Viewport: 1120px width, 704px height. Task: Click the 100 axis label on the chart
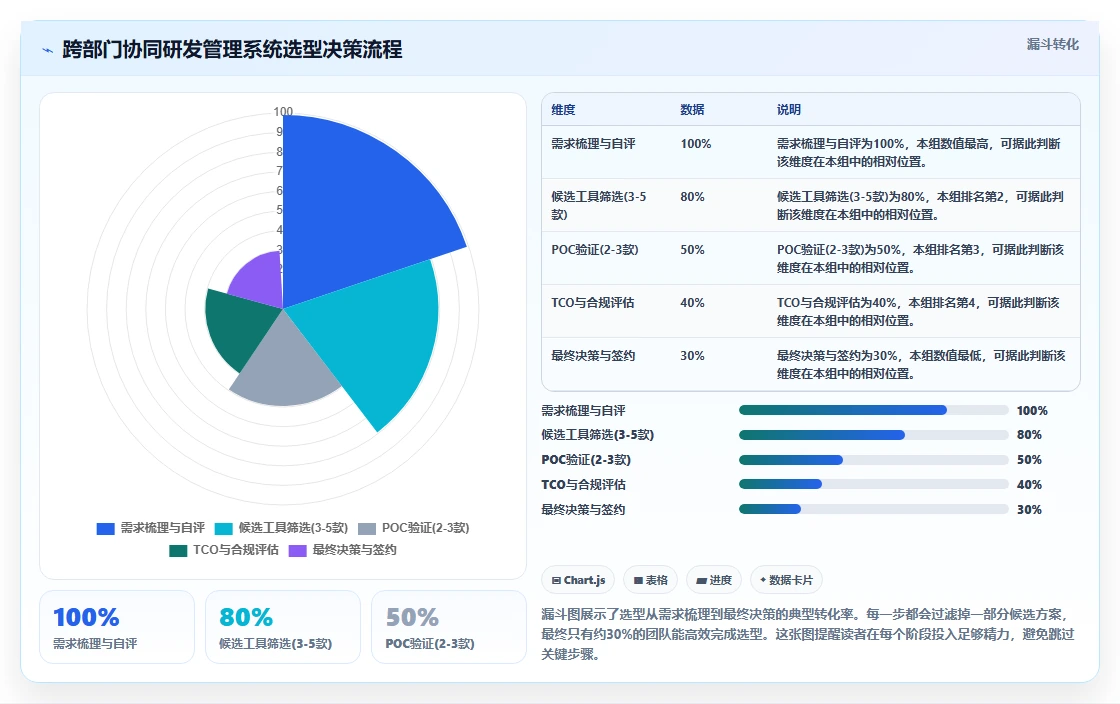[x=283, y=111]
